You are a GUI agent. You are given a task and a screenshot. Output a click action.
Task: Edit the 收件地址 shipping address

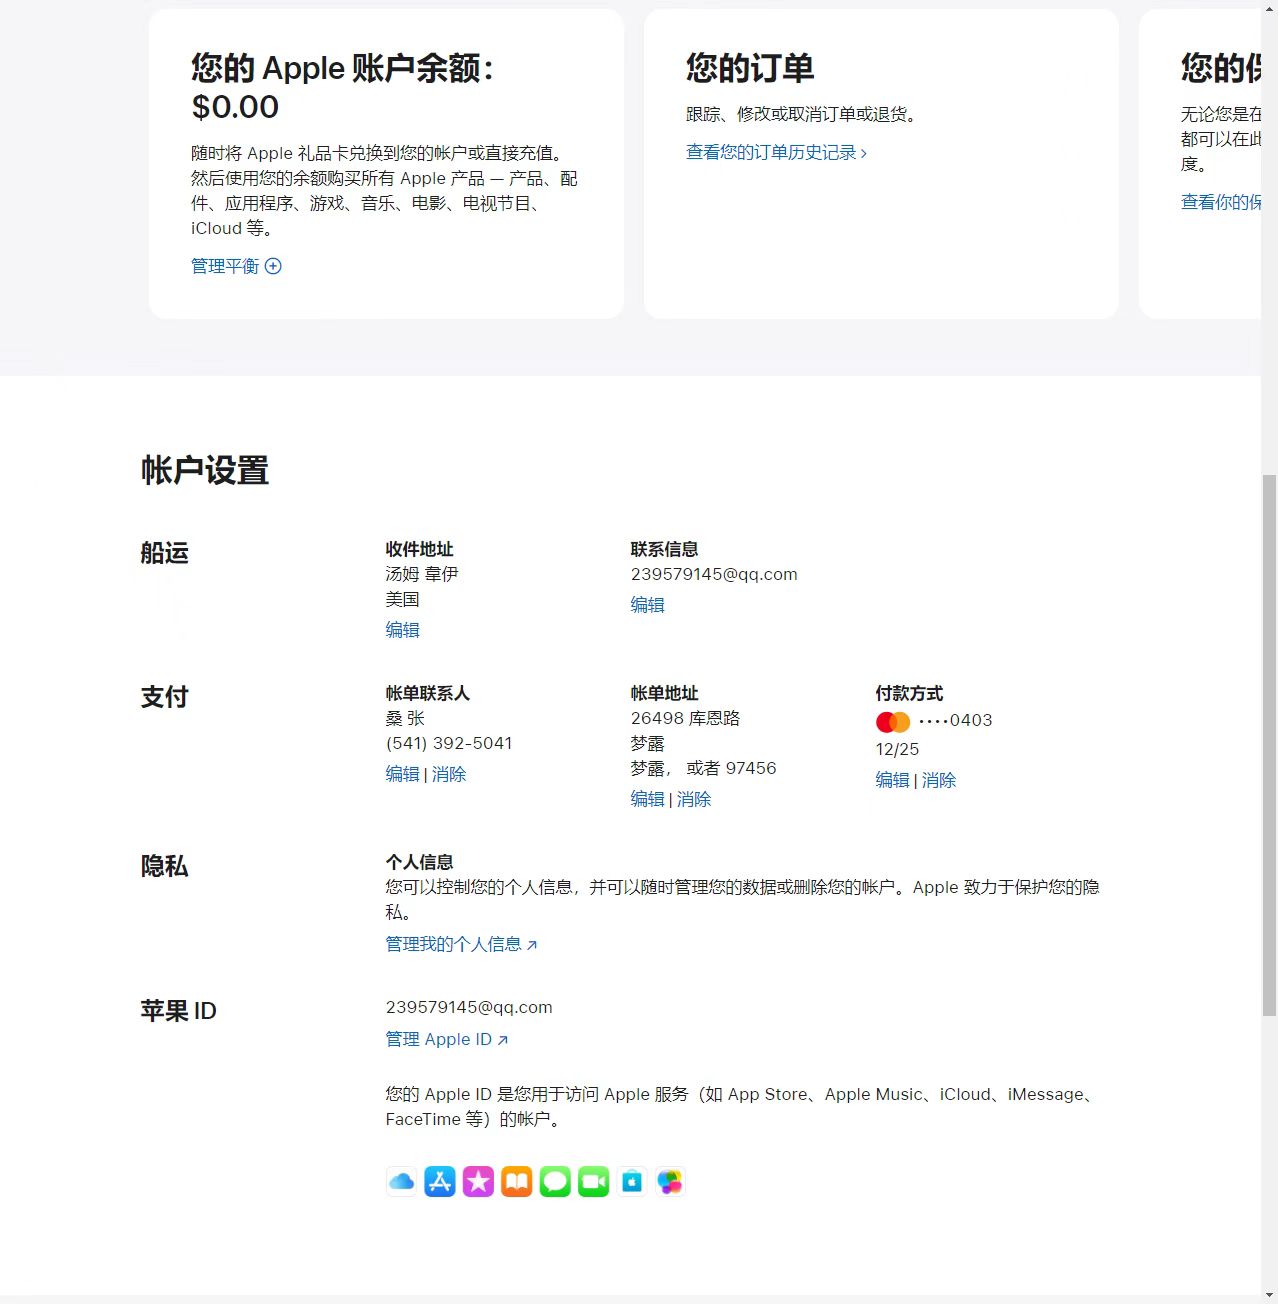click(x=402, y=630)
